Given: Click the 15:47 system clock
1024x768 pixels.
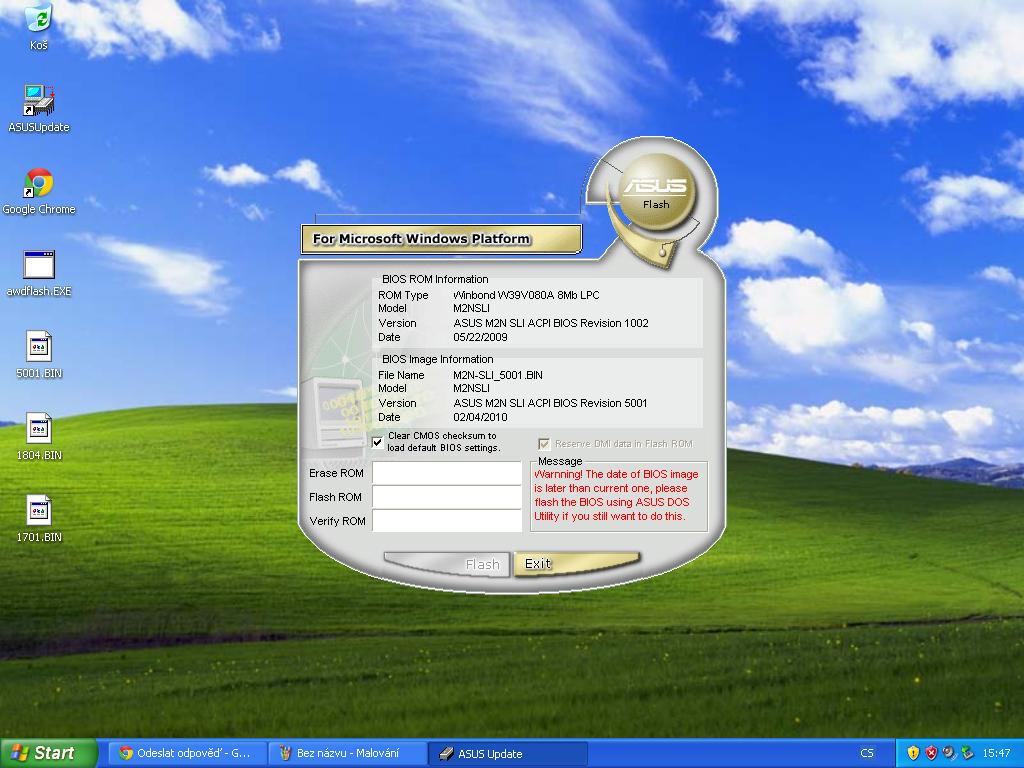Looking at the screenshot, I should [996, 753].
